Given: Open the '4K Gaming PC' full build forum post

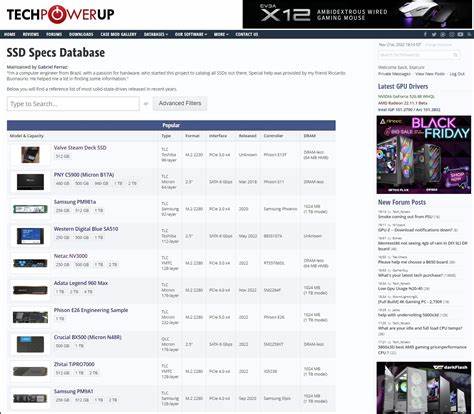Looking at the screenshot, I should [410, 302].
